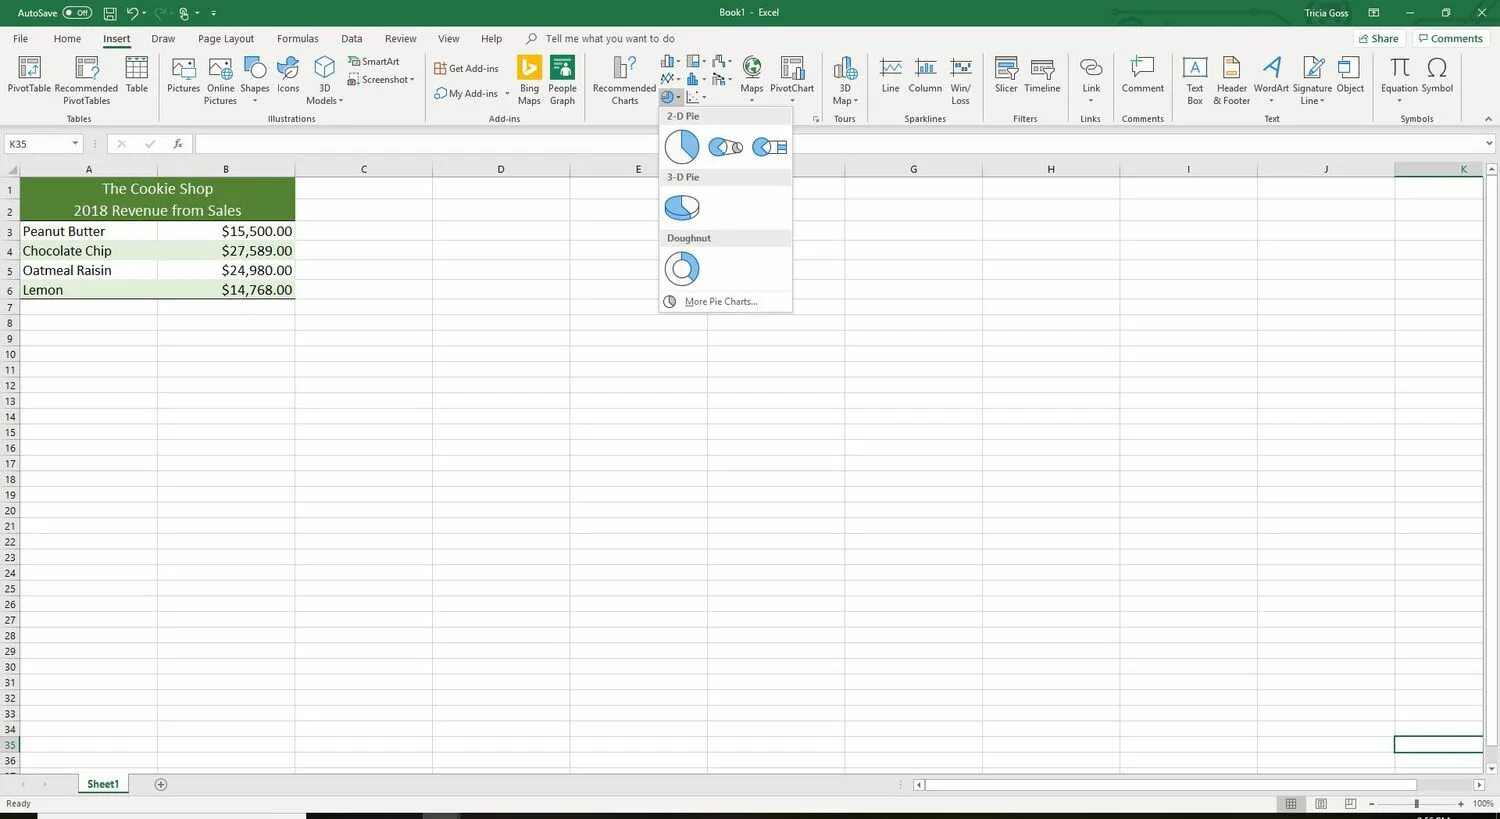Expand the formula bar

pyautogui.click(x=1489, y=144)
